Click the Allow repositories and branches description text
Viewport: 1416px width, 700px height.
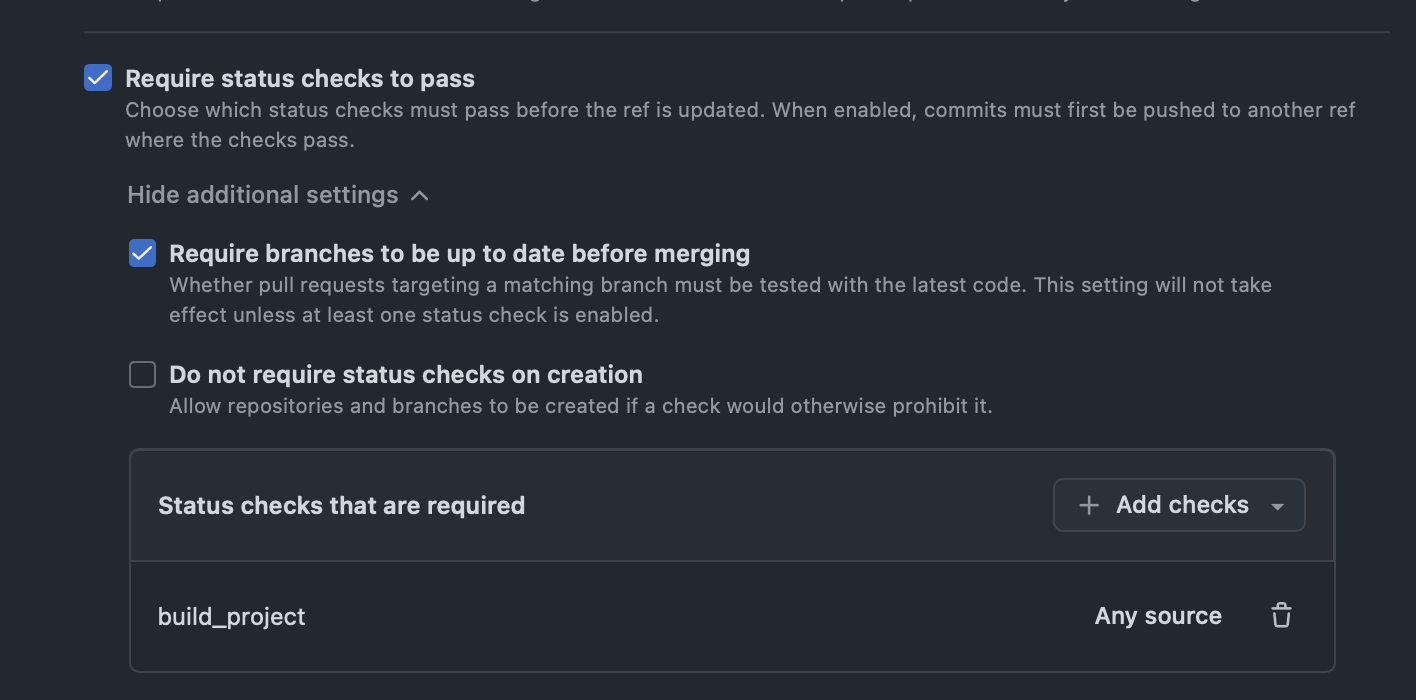(581, 406)
